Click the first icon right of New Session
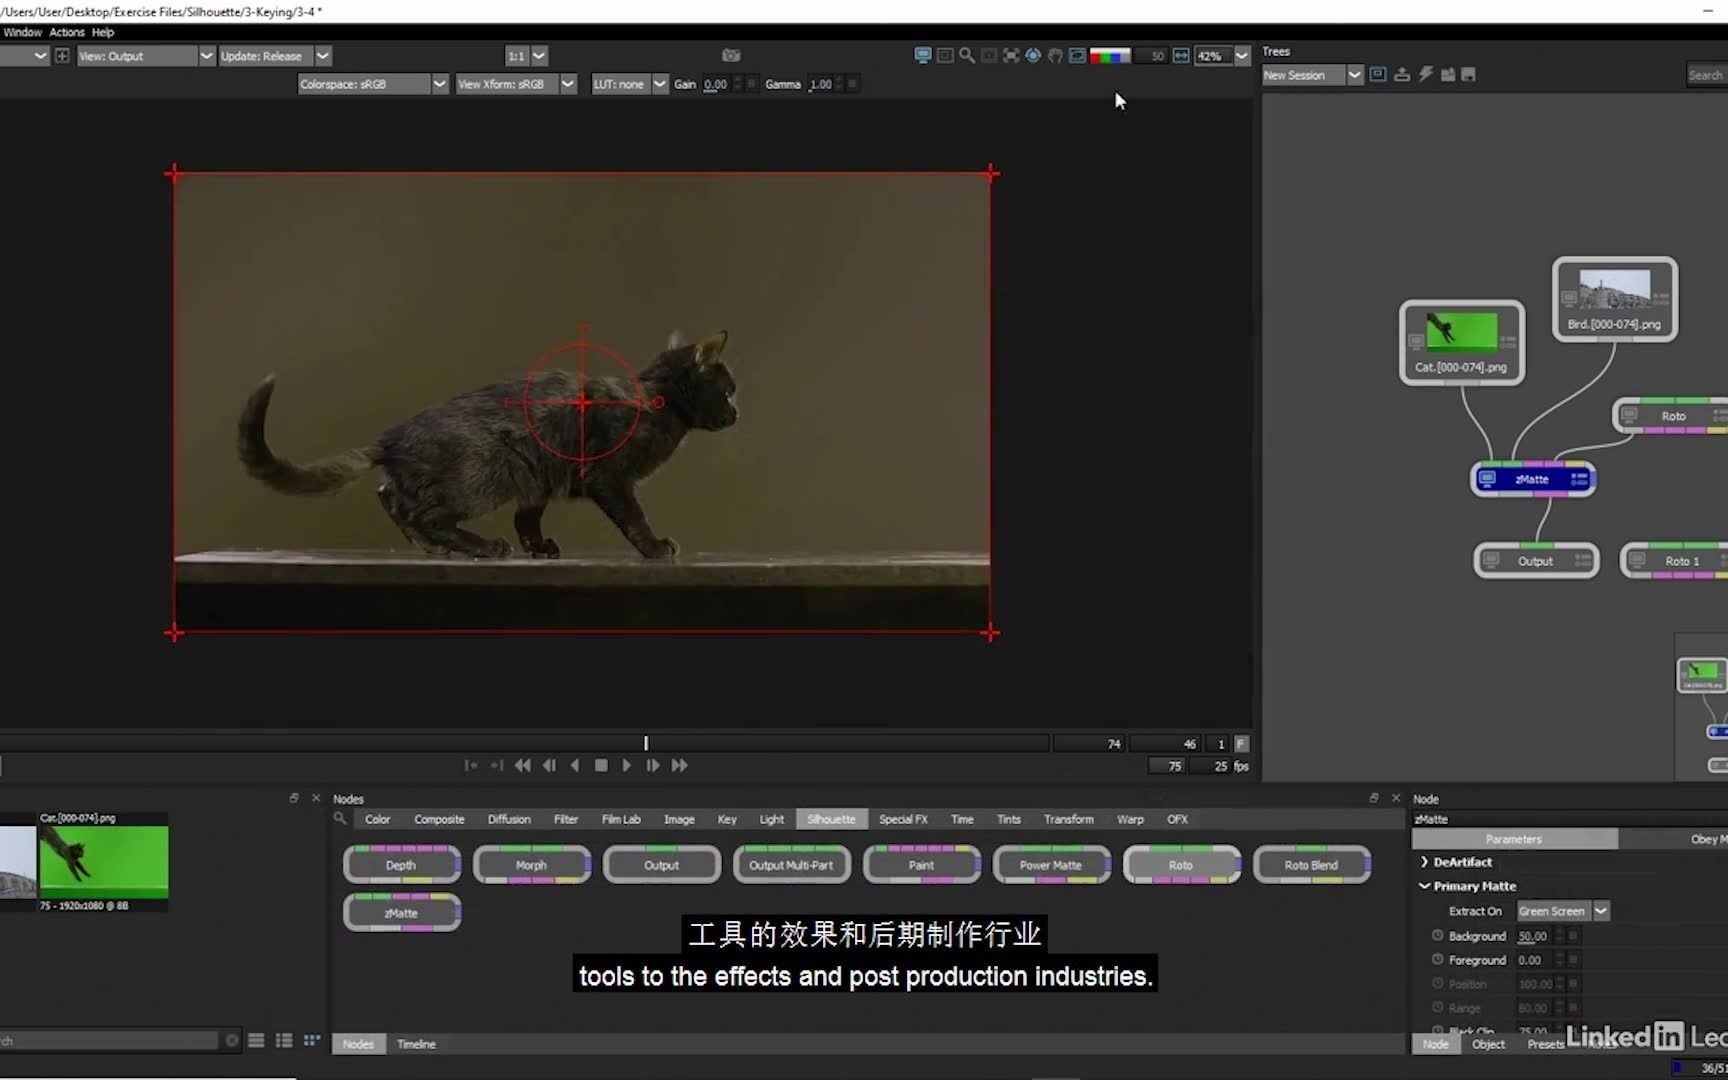The image size is (1728, 1080). (1378, 74)
